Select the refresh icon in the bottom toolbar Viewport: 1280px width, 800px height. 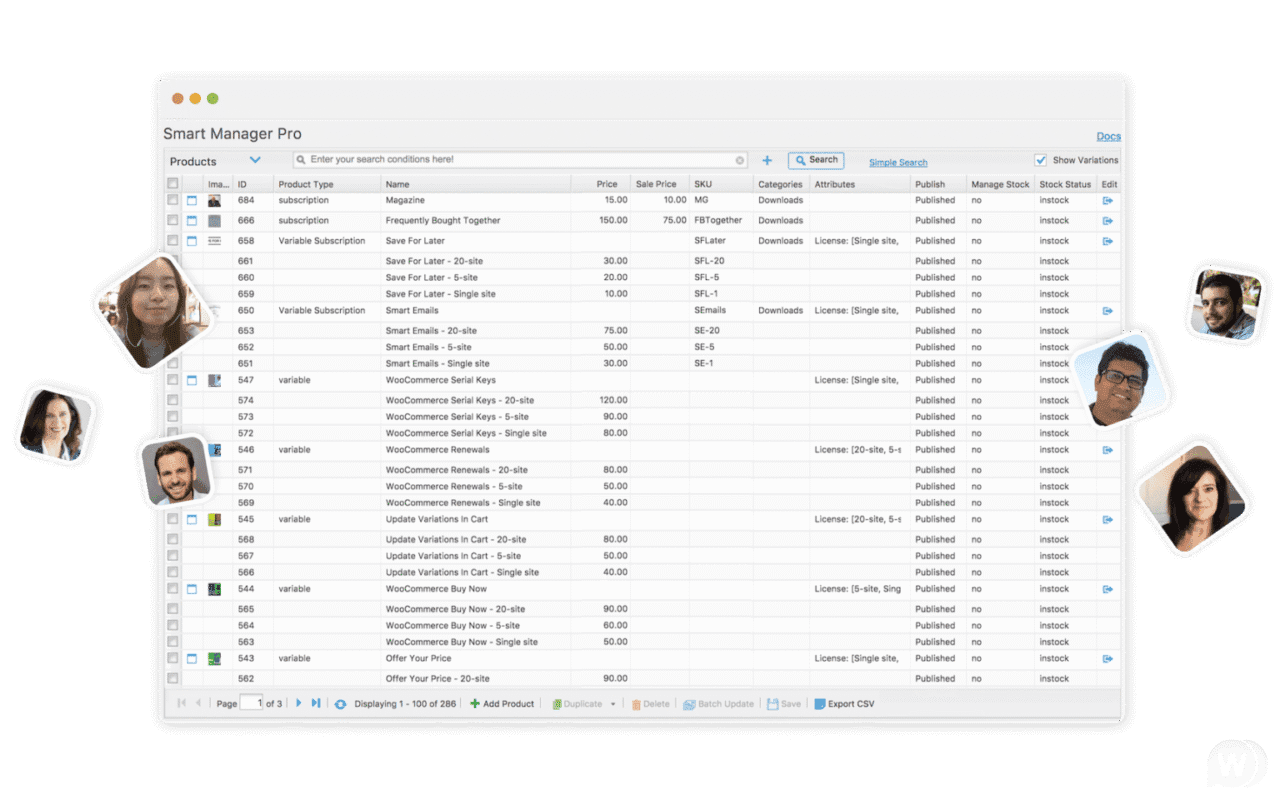point(341,703)
